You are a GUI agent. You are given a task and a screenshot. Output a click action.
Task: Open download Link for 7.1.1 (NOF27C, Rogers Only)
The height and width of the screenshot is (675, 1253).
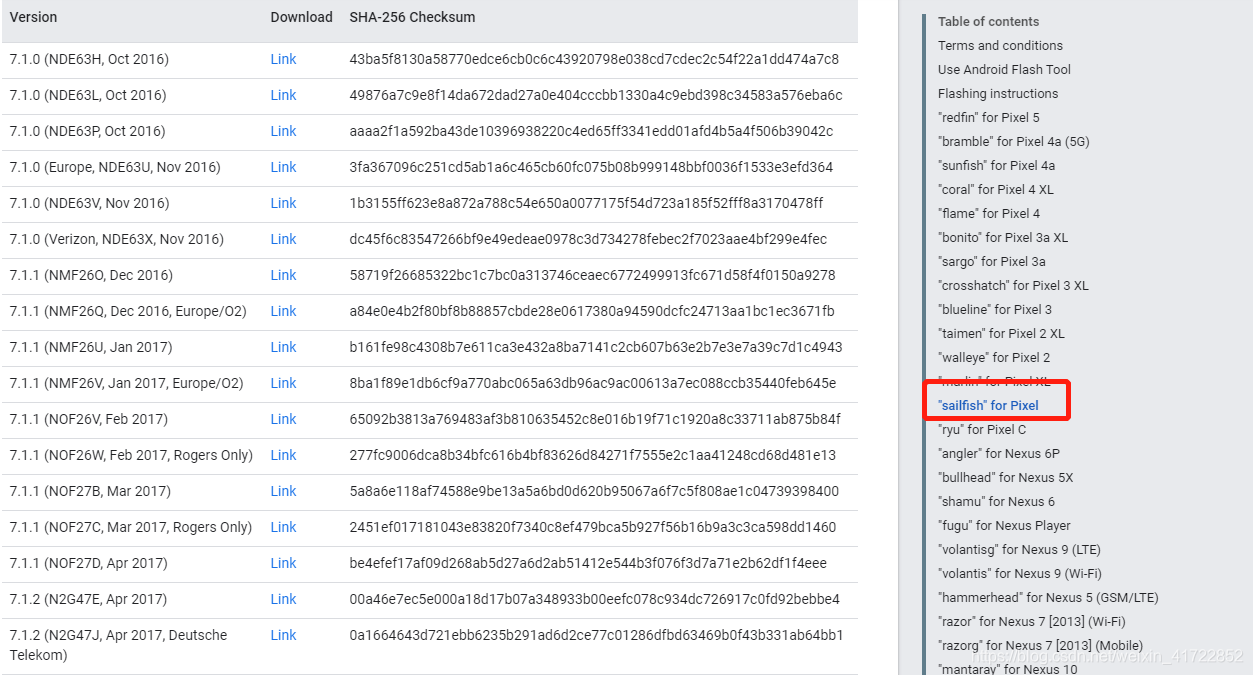[x=283, y=527]
